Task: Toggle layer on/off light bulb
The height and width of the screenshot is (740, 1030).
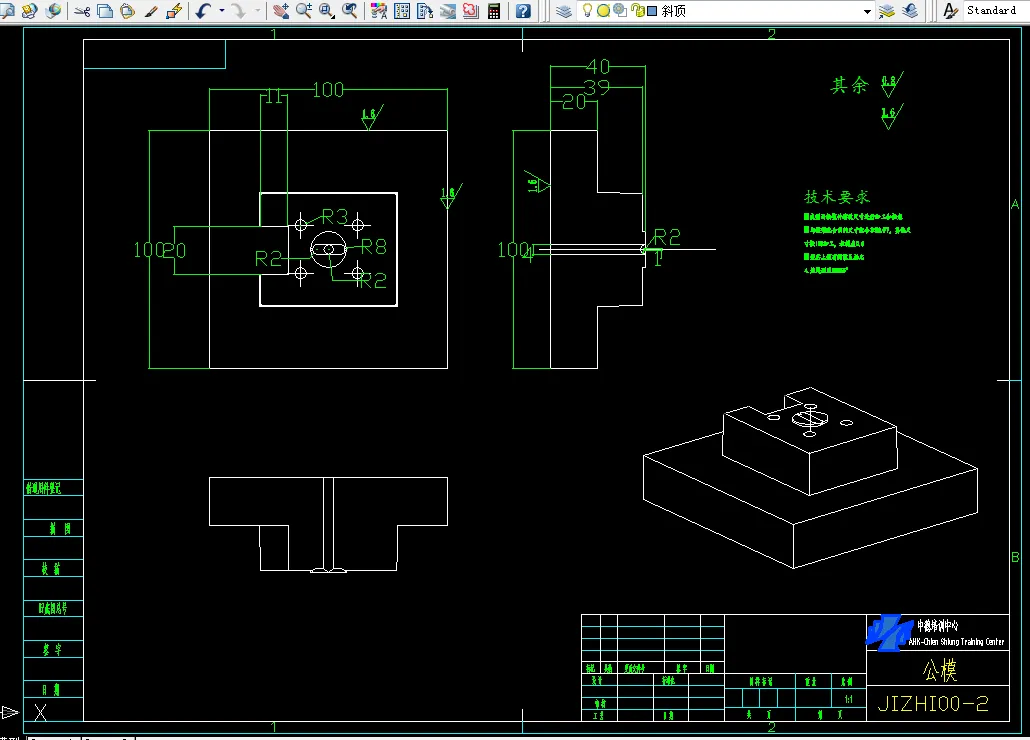Action: [x=587, y=11]
